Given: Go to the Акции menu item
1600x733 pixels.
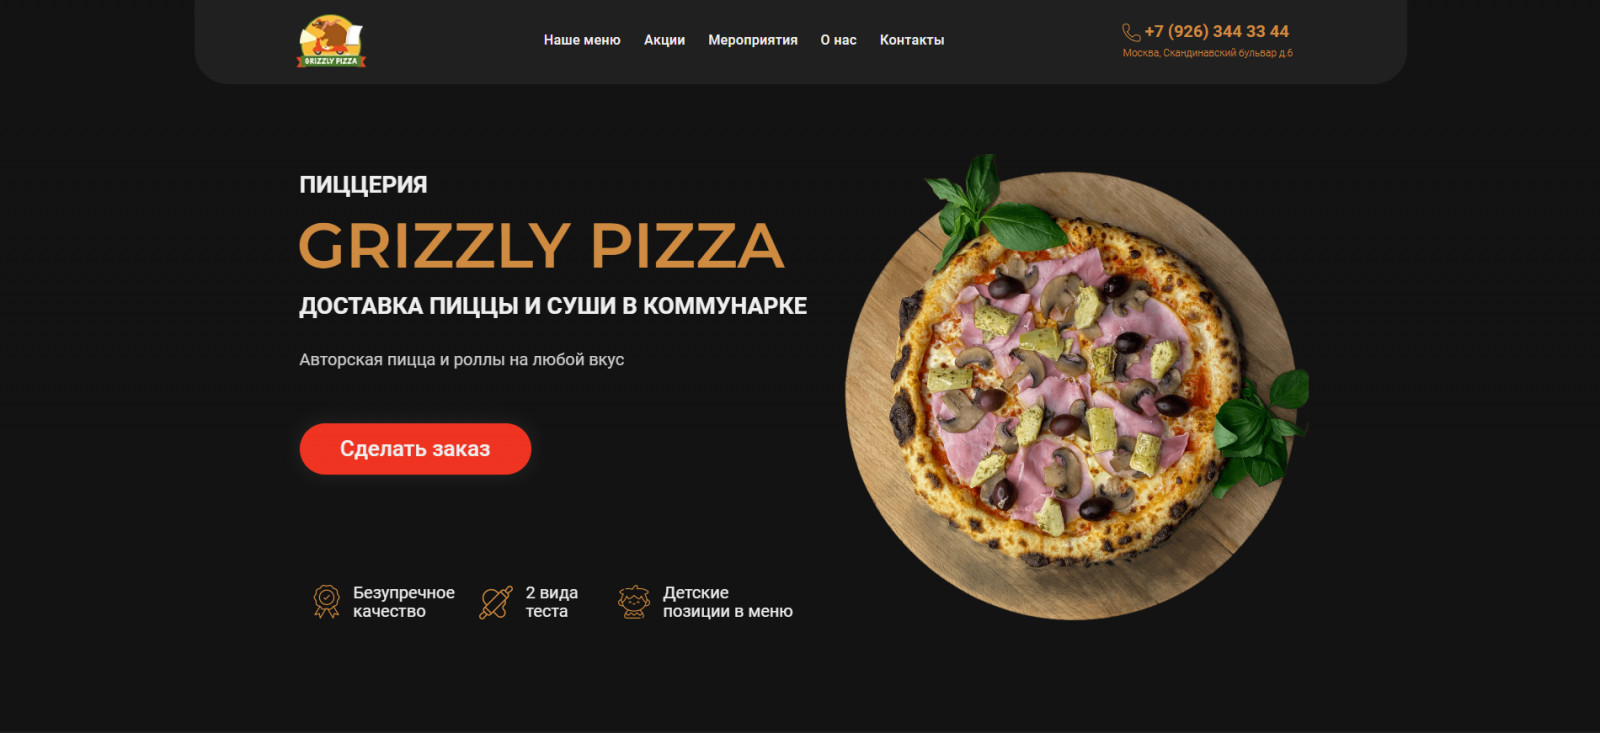Looking at the screenshot, I should tap(664, 40).
